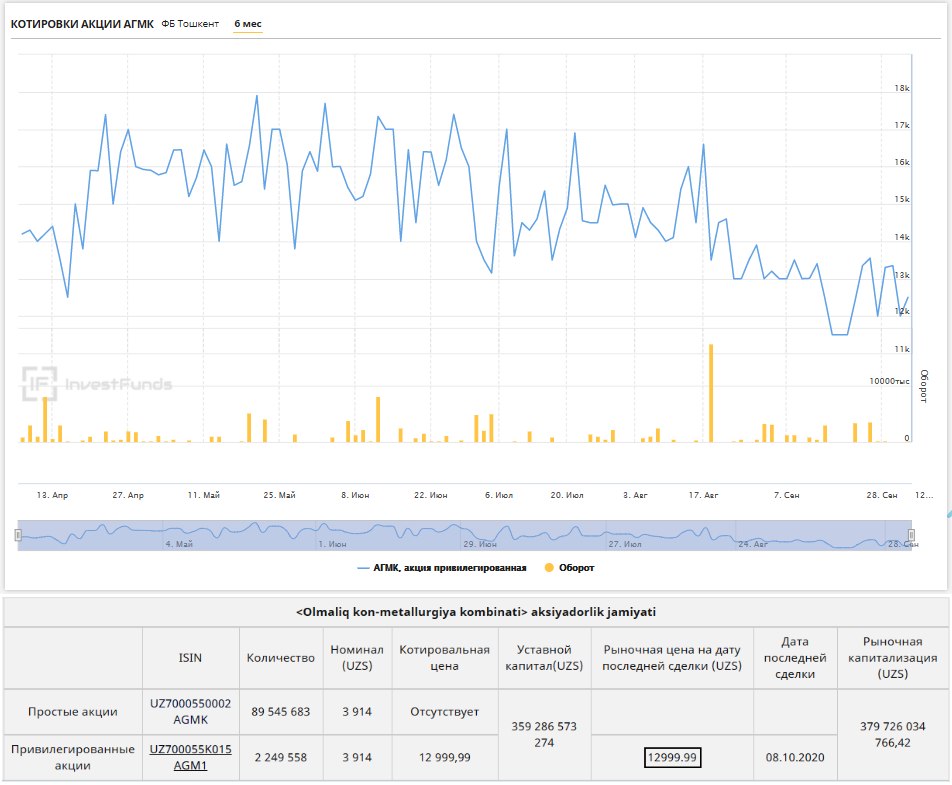Click the 25. Май axis label
Image resolution: width=952 pixels, height=785 pixels.
pyautogui.click(x=279, y=495)
